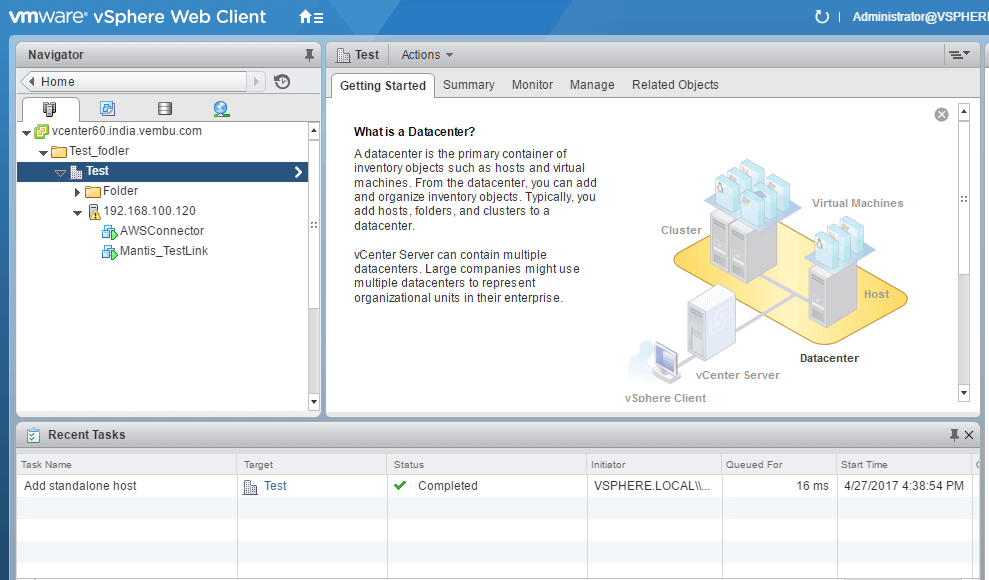Open the Summary tab
Image resolution: width=989 pixels, height=580 pixels.
(469, 84)
